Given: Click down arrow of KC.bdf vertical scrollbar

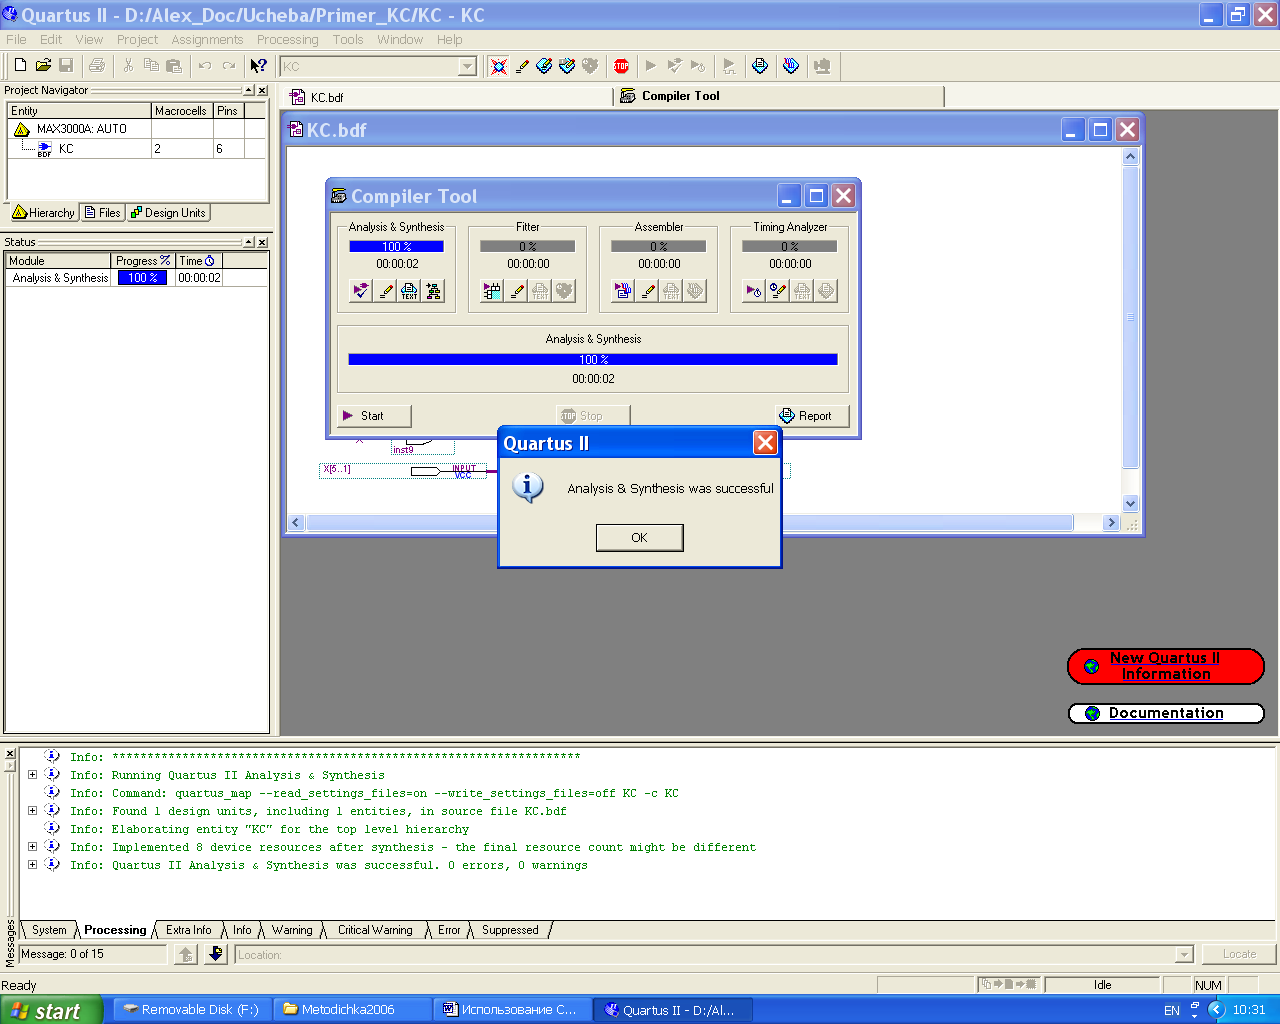Looking at the screenshot, I should [1131, 504].
